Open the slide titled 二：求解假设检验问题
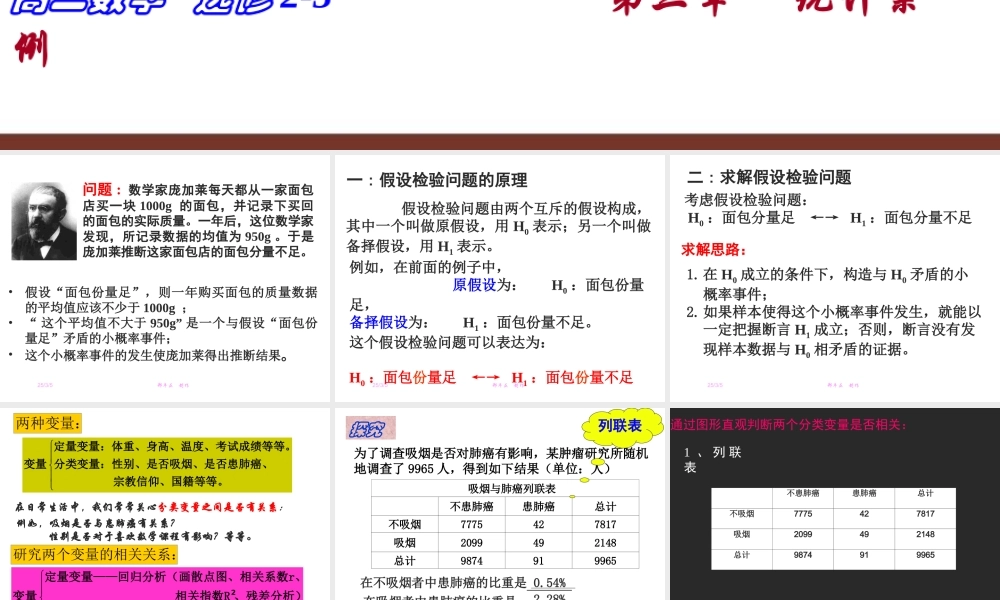1000x600 pixels. point(835,278)
